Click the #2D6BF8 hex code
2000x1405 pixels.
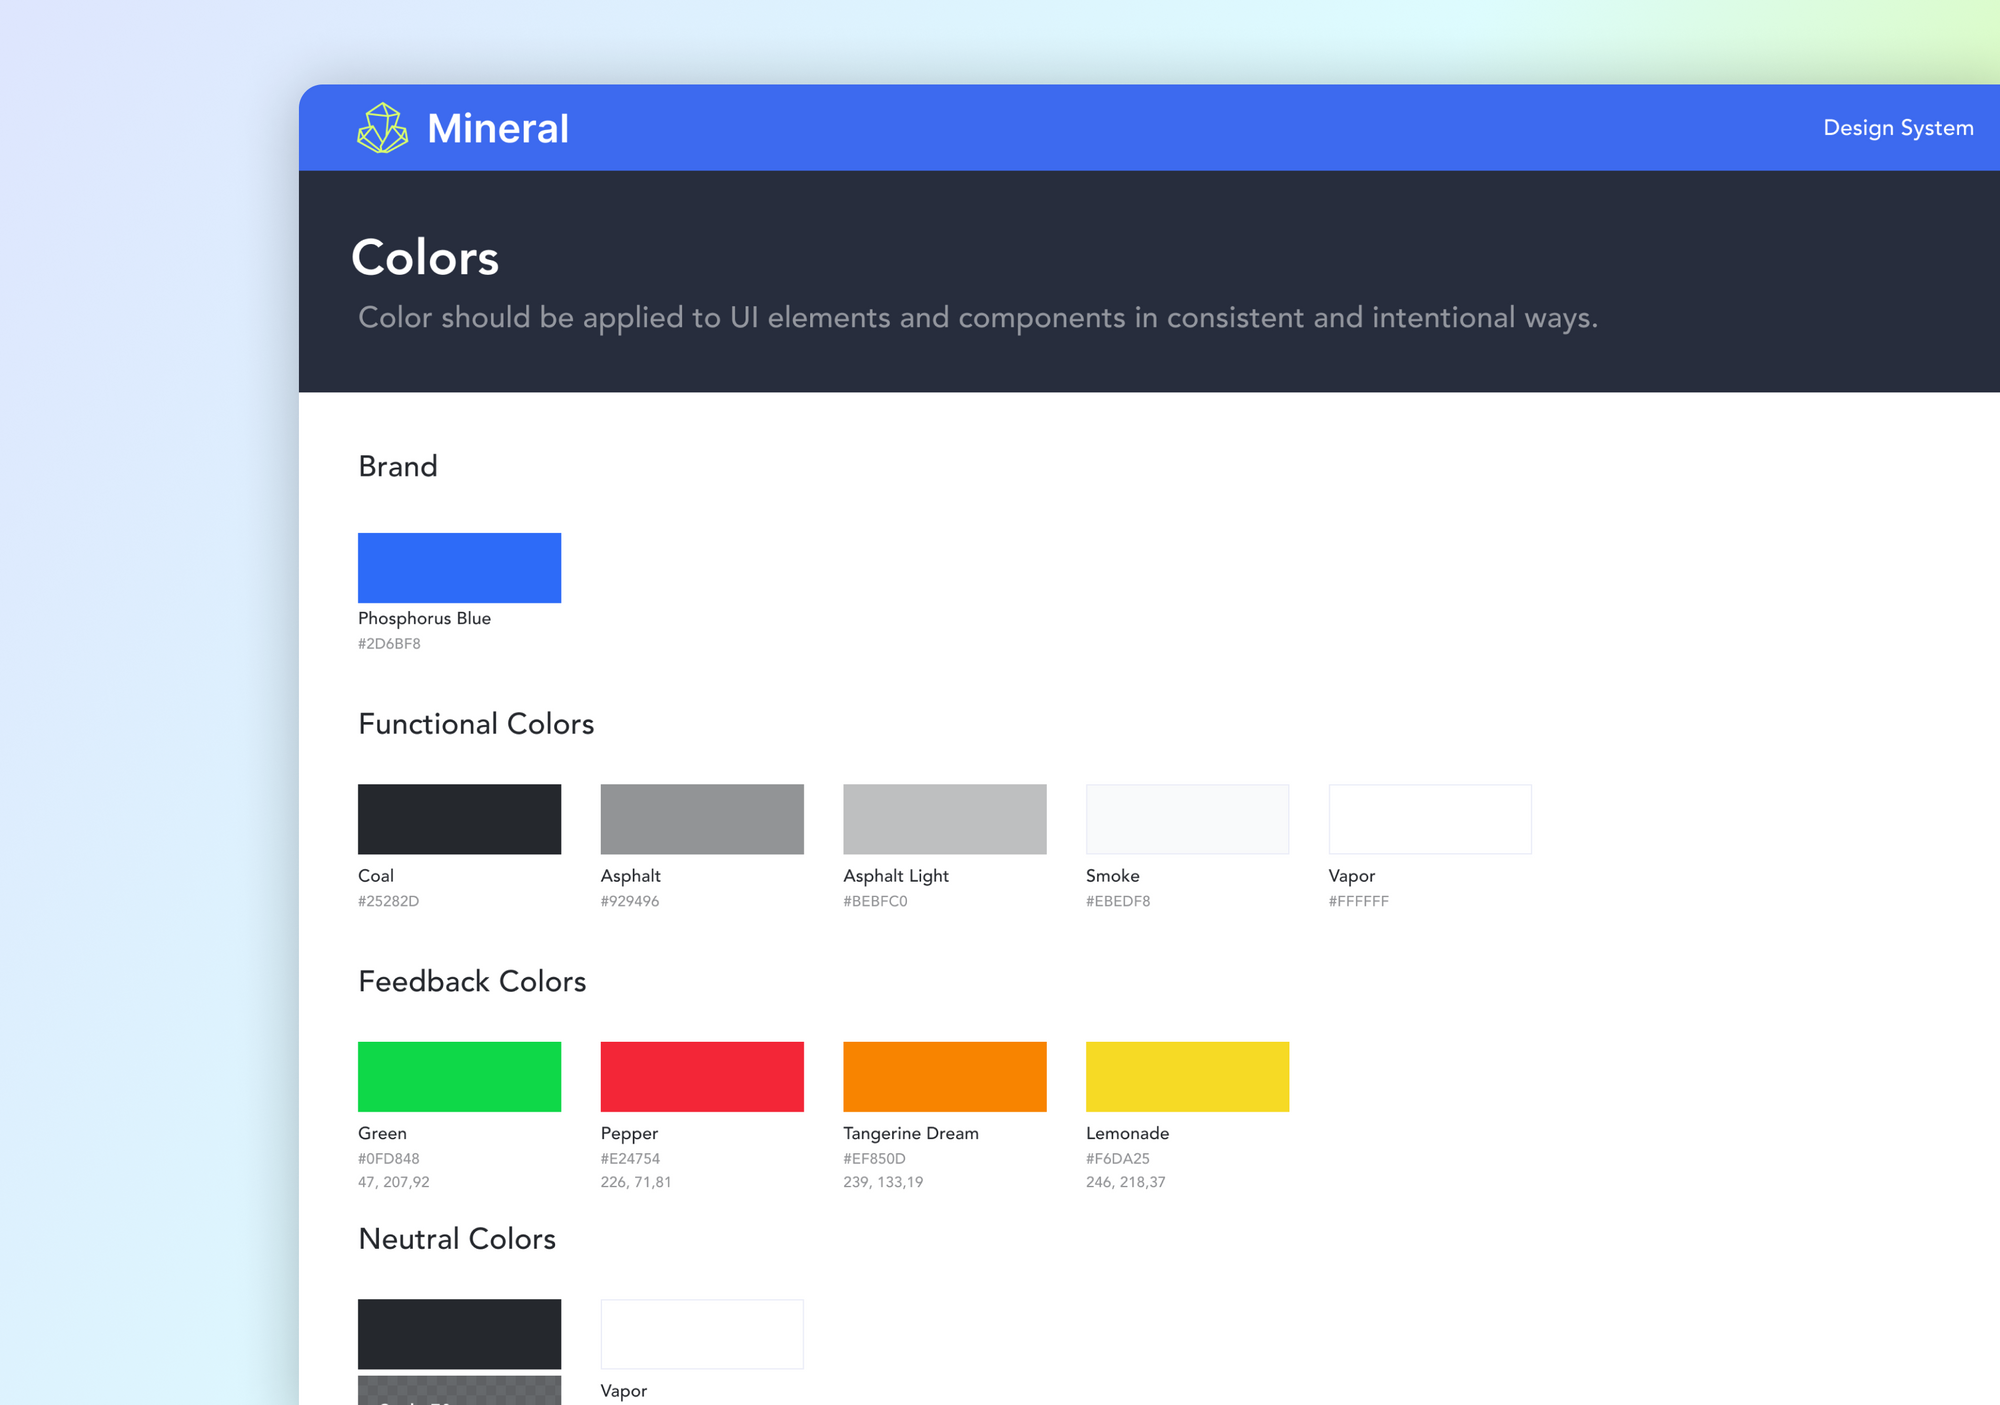(389, 644)
